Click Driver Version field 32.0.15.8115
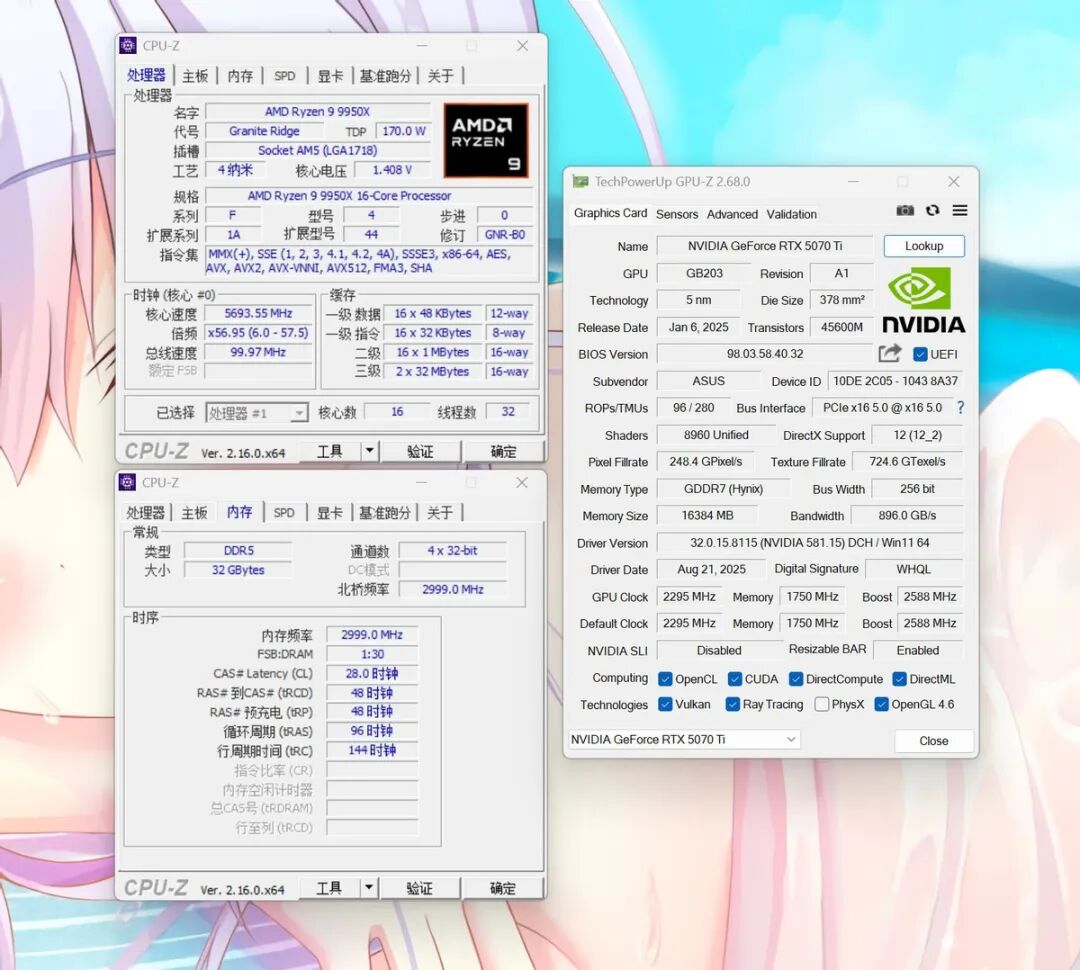The width and height of the screenshot is (1080, 970). click(x=809, y=543)
